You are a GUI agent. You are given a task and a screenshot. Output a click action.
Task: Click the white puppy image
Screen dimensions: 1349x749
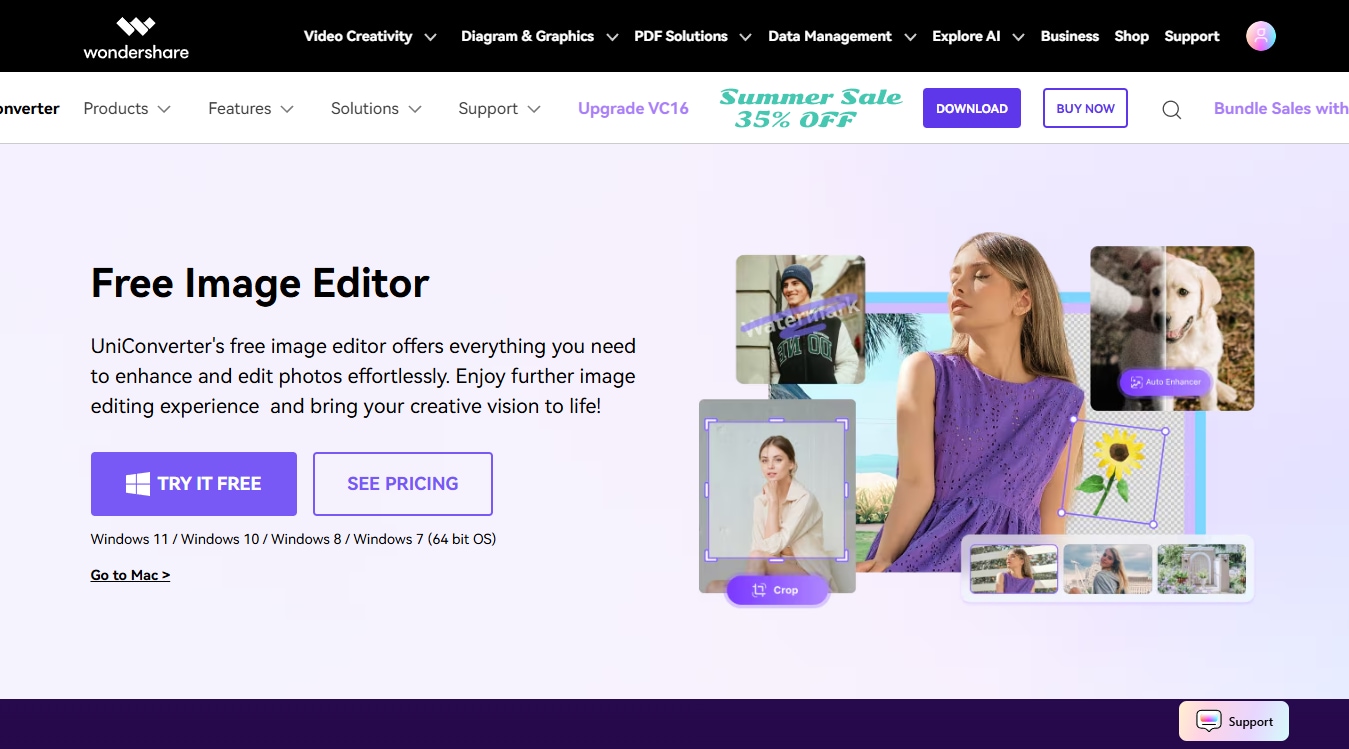(x=1172, y=328)
